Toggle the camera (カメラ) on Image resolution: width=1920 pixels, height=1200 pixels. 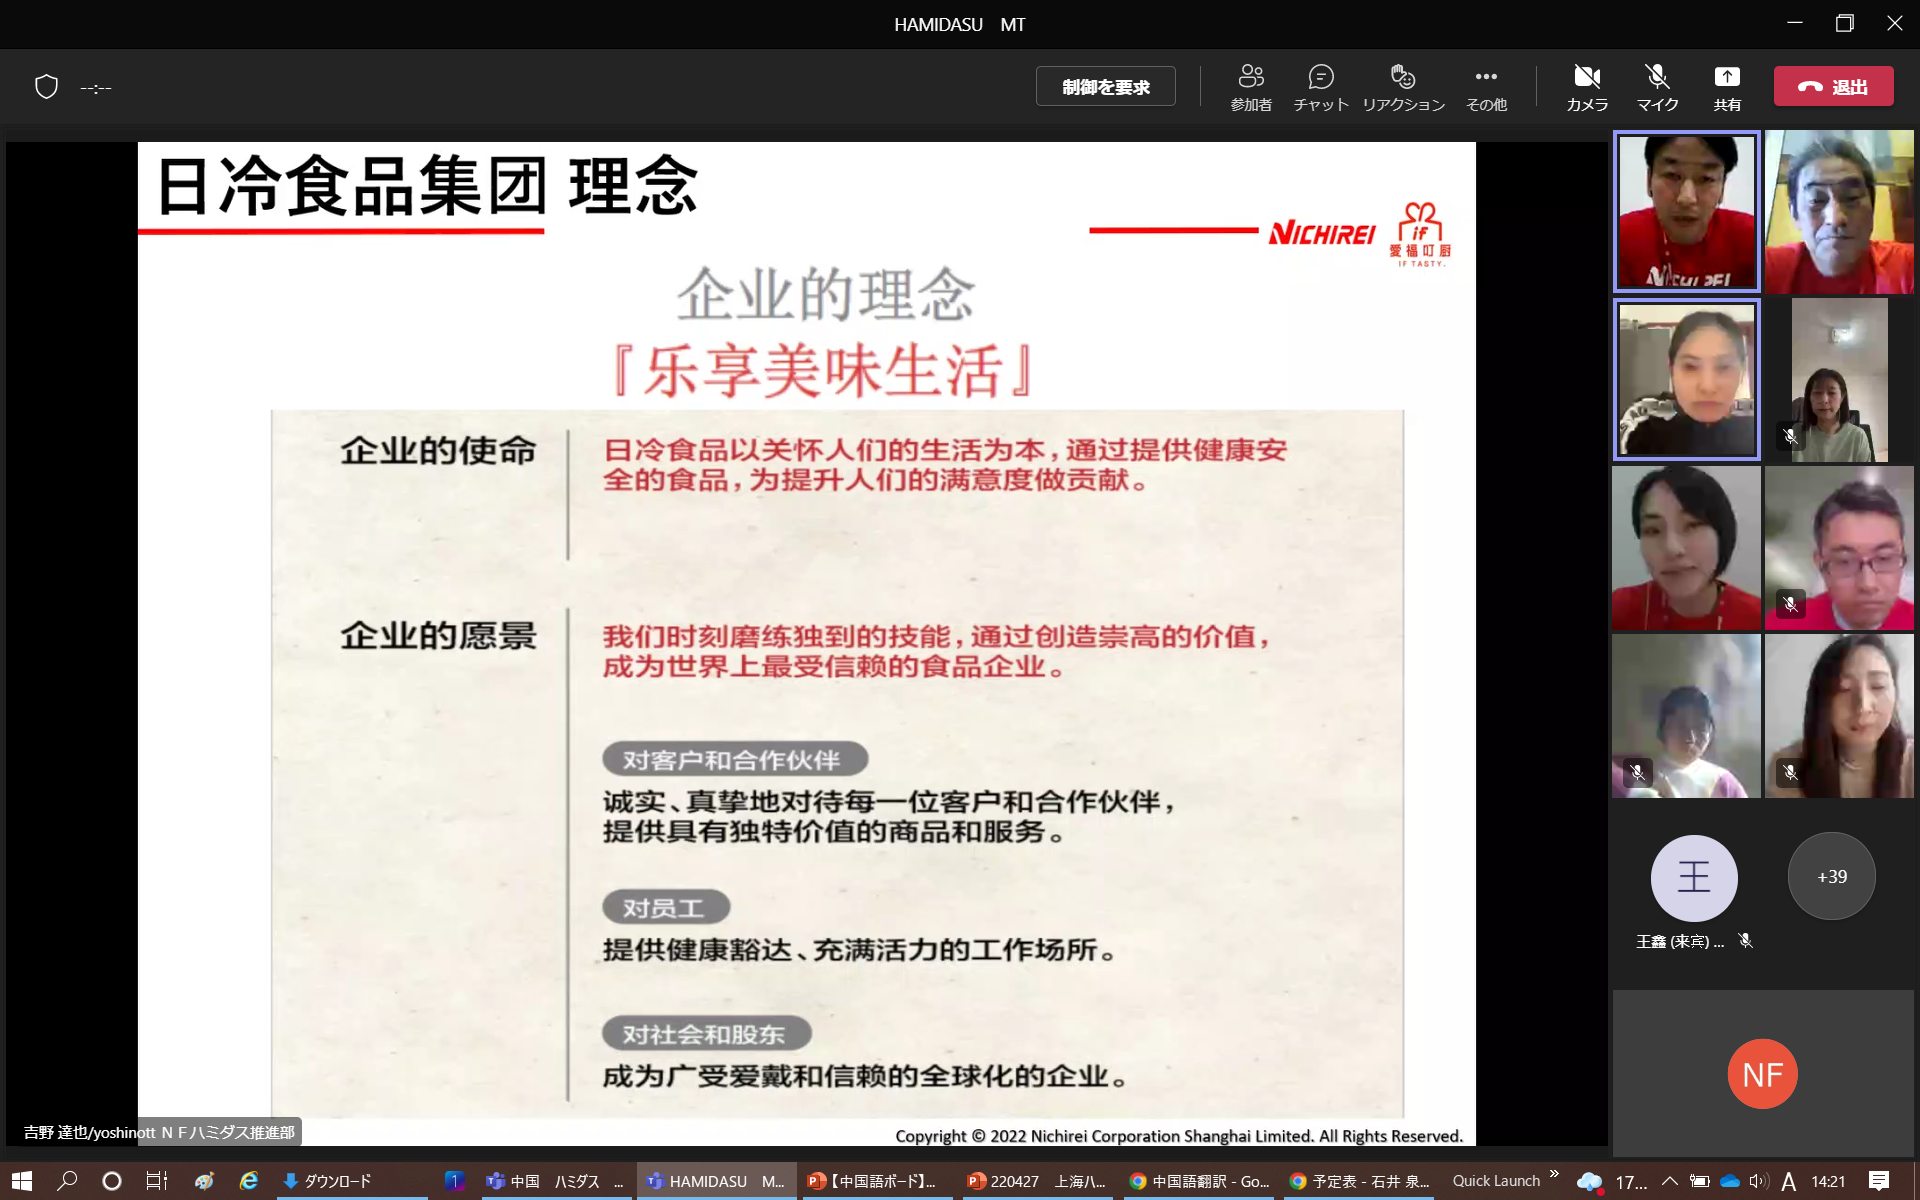pos(1587,87)
